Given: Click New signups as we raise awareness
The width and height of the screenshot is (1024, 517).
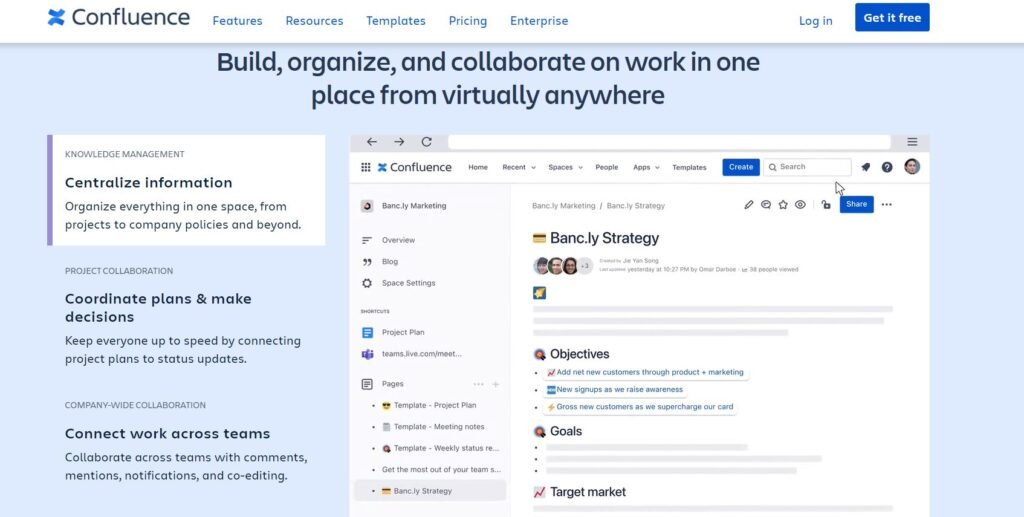Looking at the screenshot, I should coord(615,390).
